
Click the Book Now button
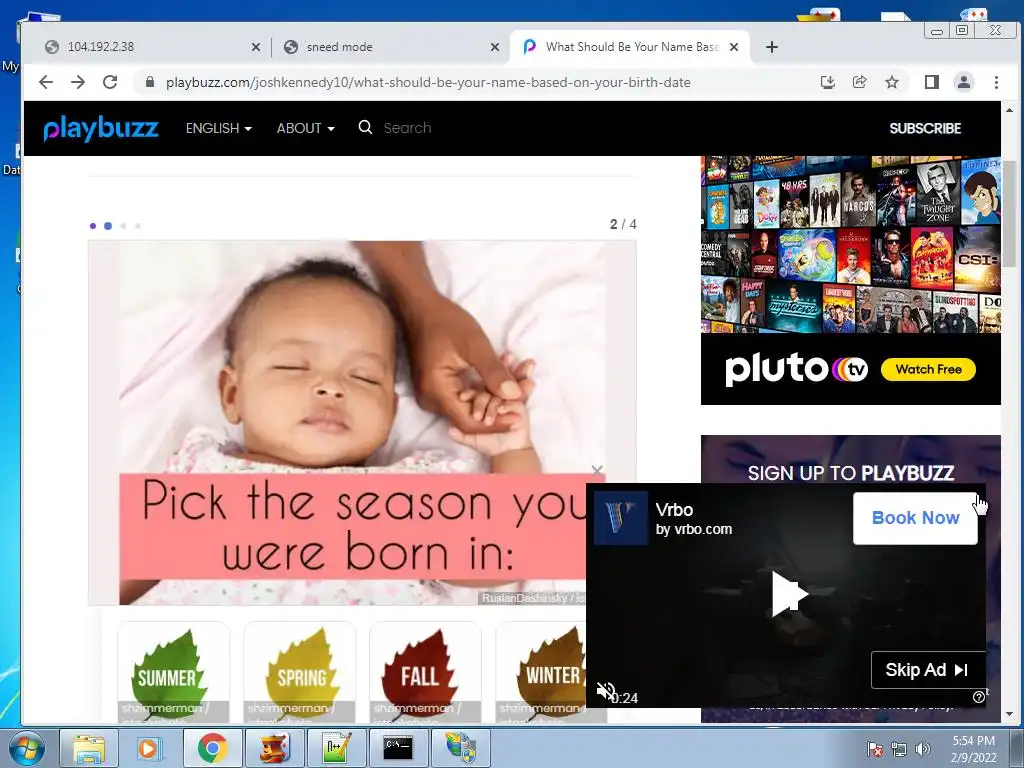tap(915, 518)
